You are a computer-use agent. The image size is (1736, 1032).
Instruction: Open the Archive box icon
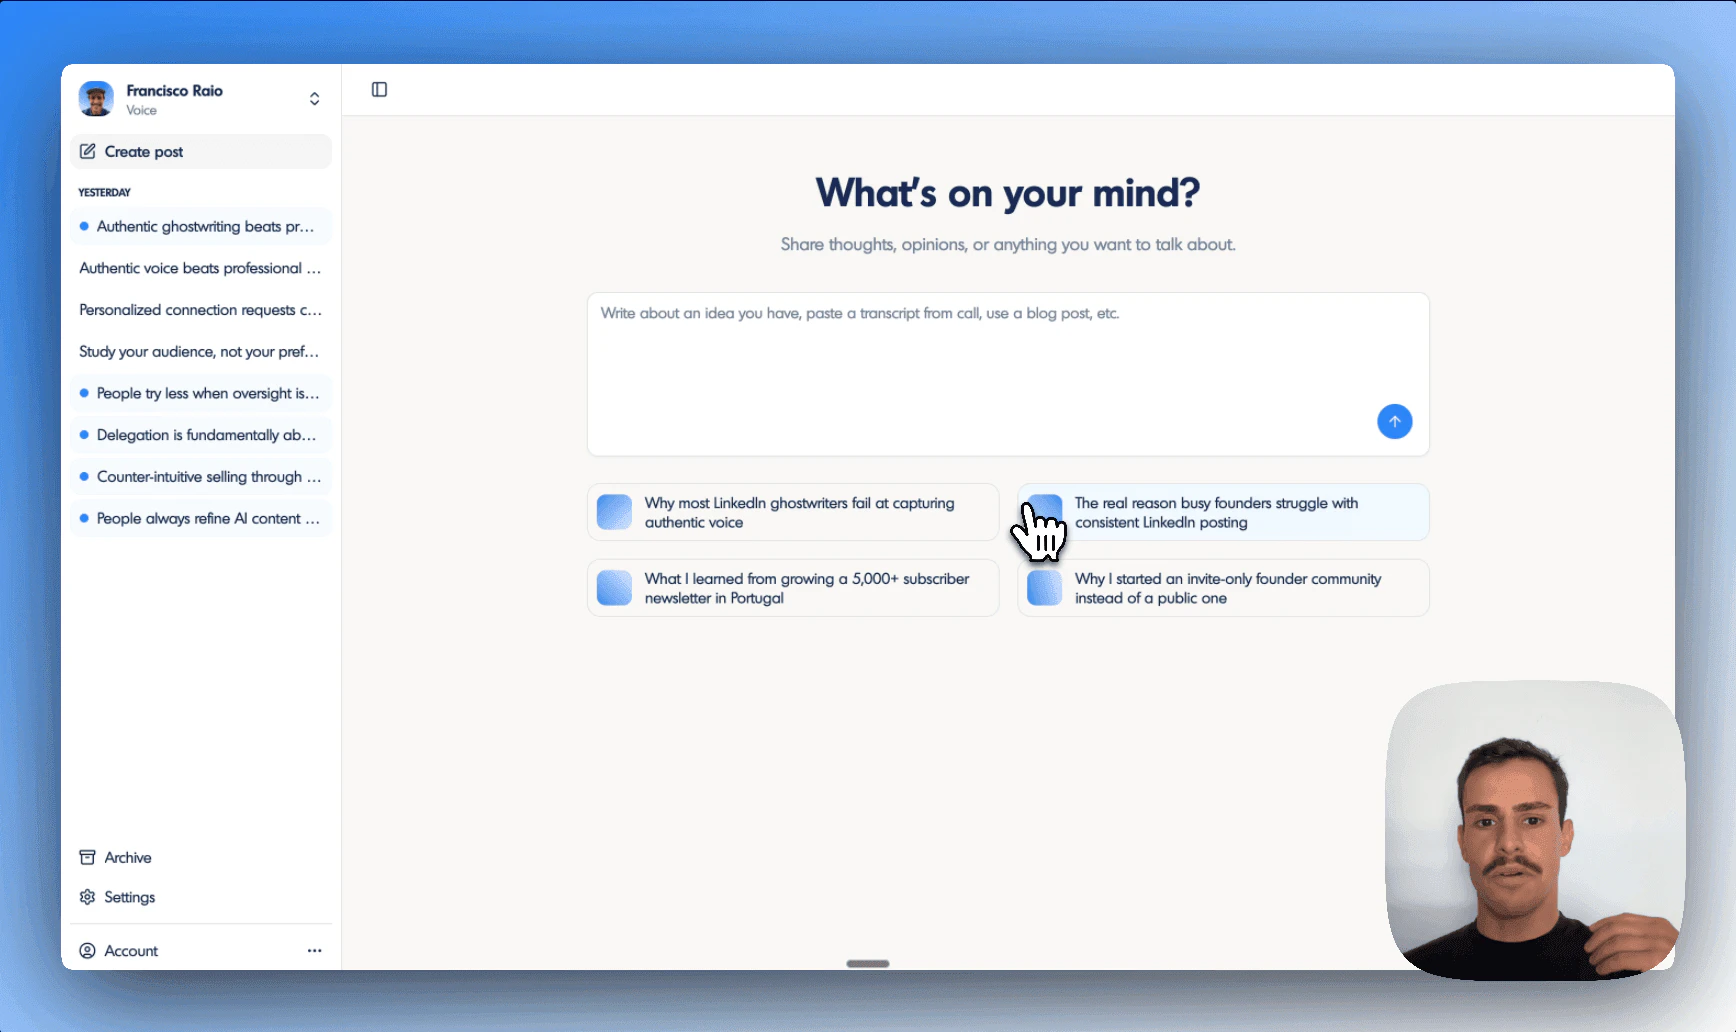(87, 857)
